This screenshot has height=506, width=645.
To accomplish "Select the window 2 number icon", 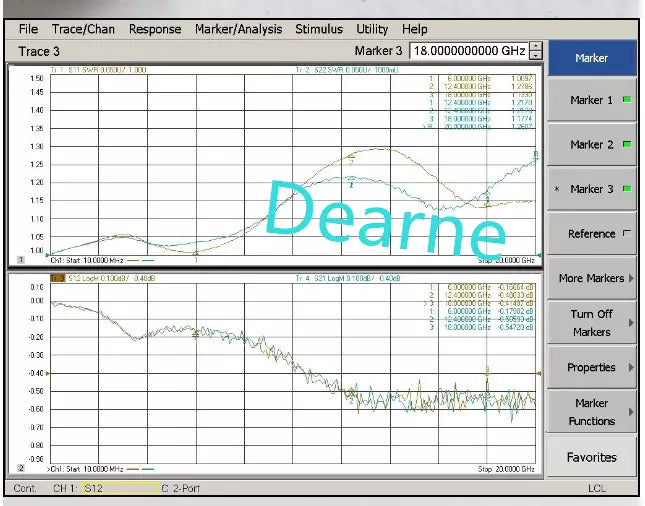I will (21, 468).
